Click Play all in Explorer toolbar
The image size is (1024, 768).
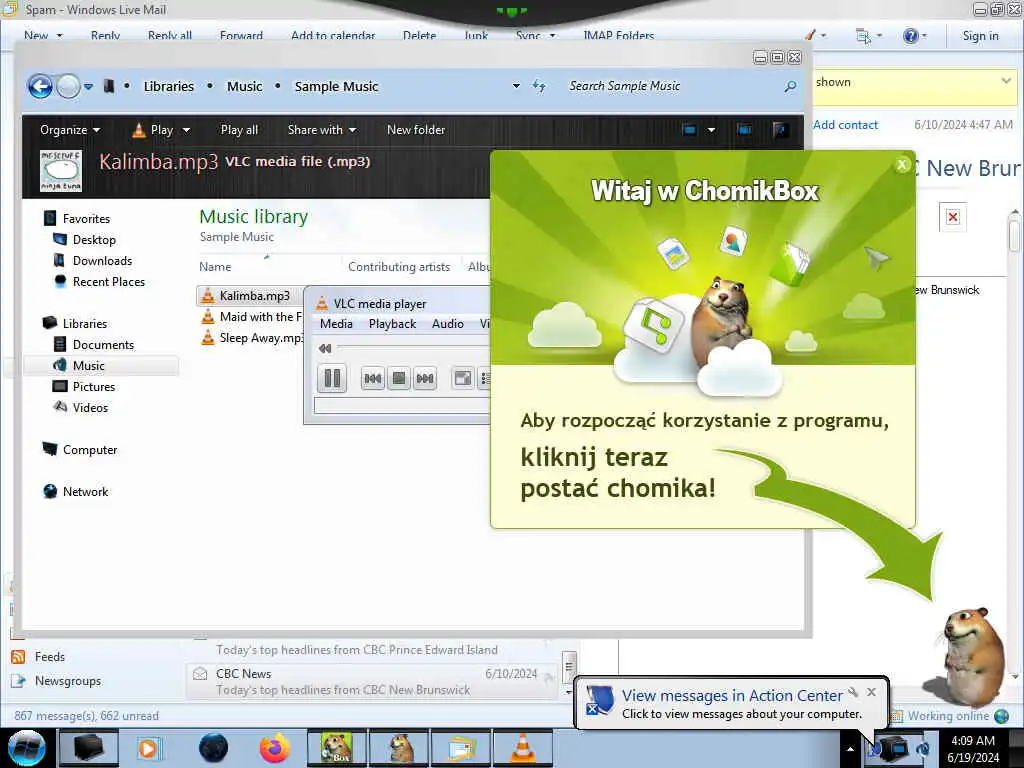coord(239,130)
